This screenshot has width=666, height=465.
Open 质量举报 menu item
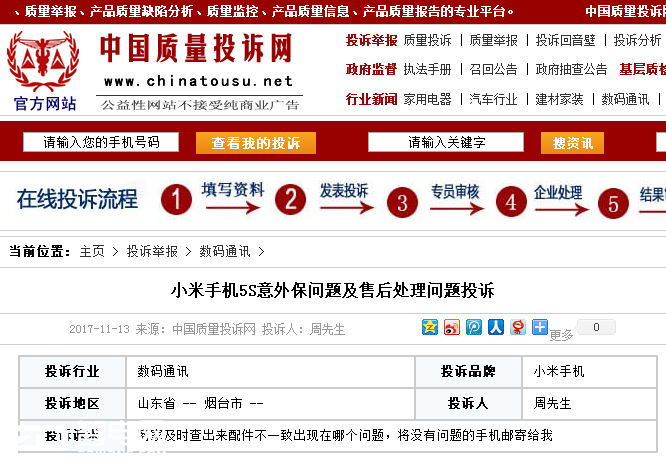pyautogui.click(x=493, y=40)
